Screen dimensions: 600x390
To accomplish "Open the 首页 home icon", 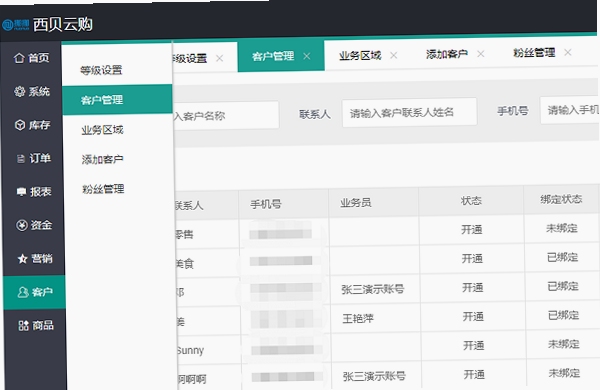I will tap(19, 58).
